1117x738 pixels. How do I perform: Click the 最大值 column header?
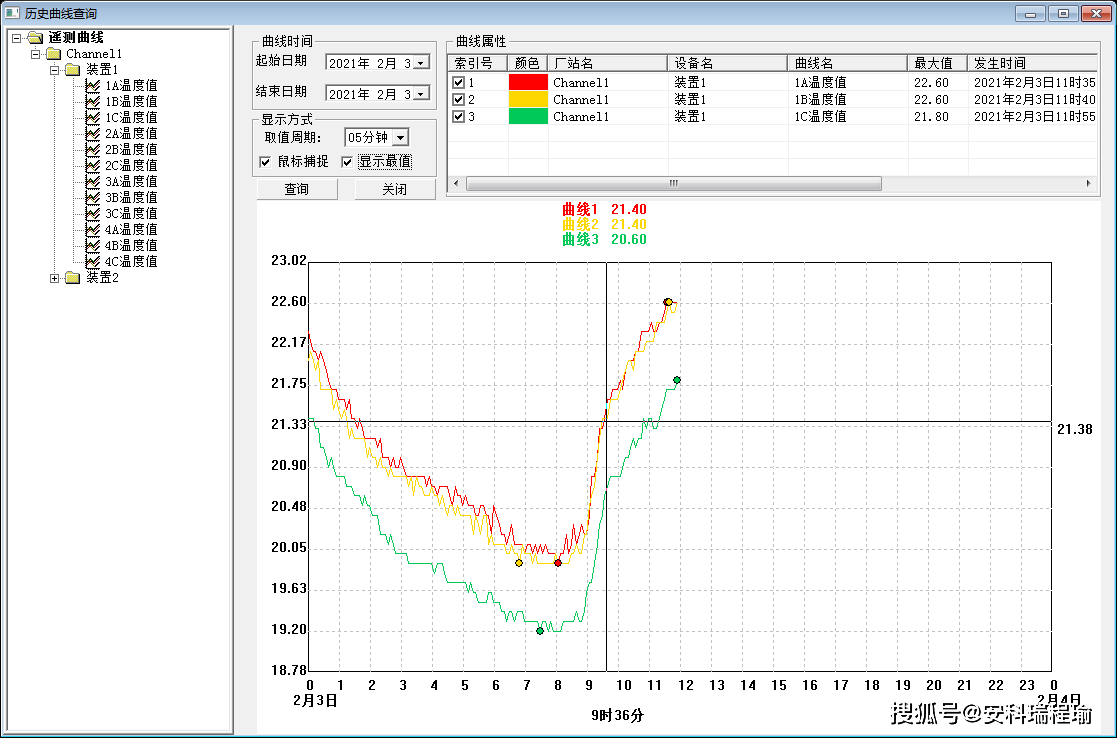[x=936, y=63]
